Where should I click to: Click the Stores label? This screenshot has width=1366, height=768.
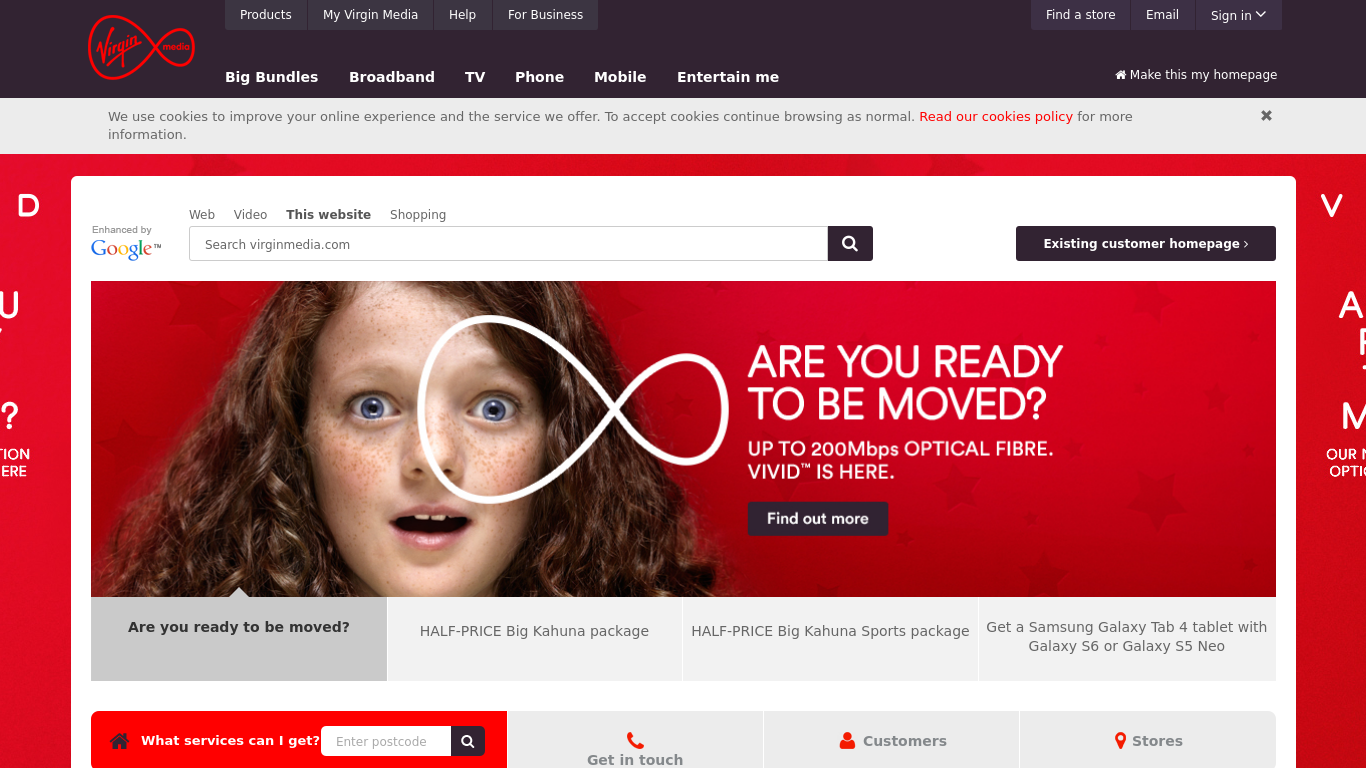pos(1157,741)
